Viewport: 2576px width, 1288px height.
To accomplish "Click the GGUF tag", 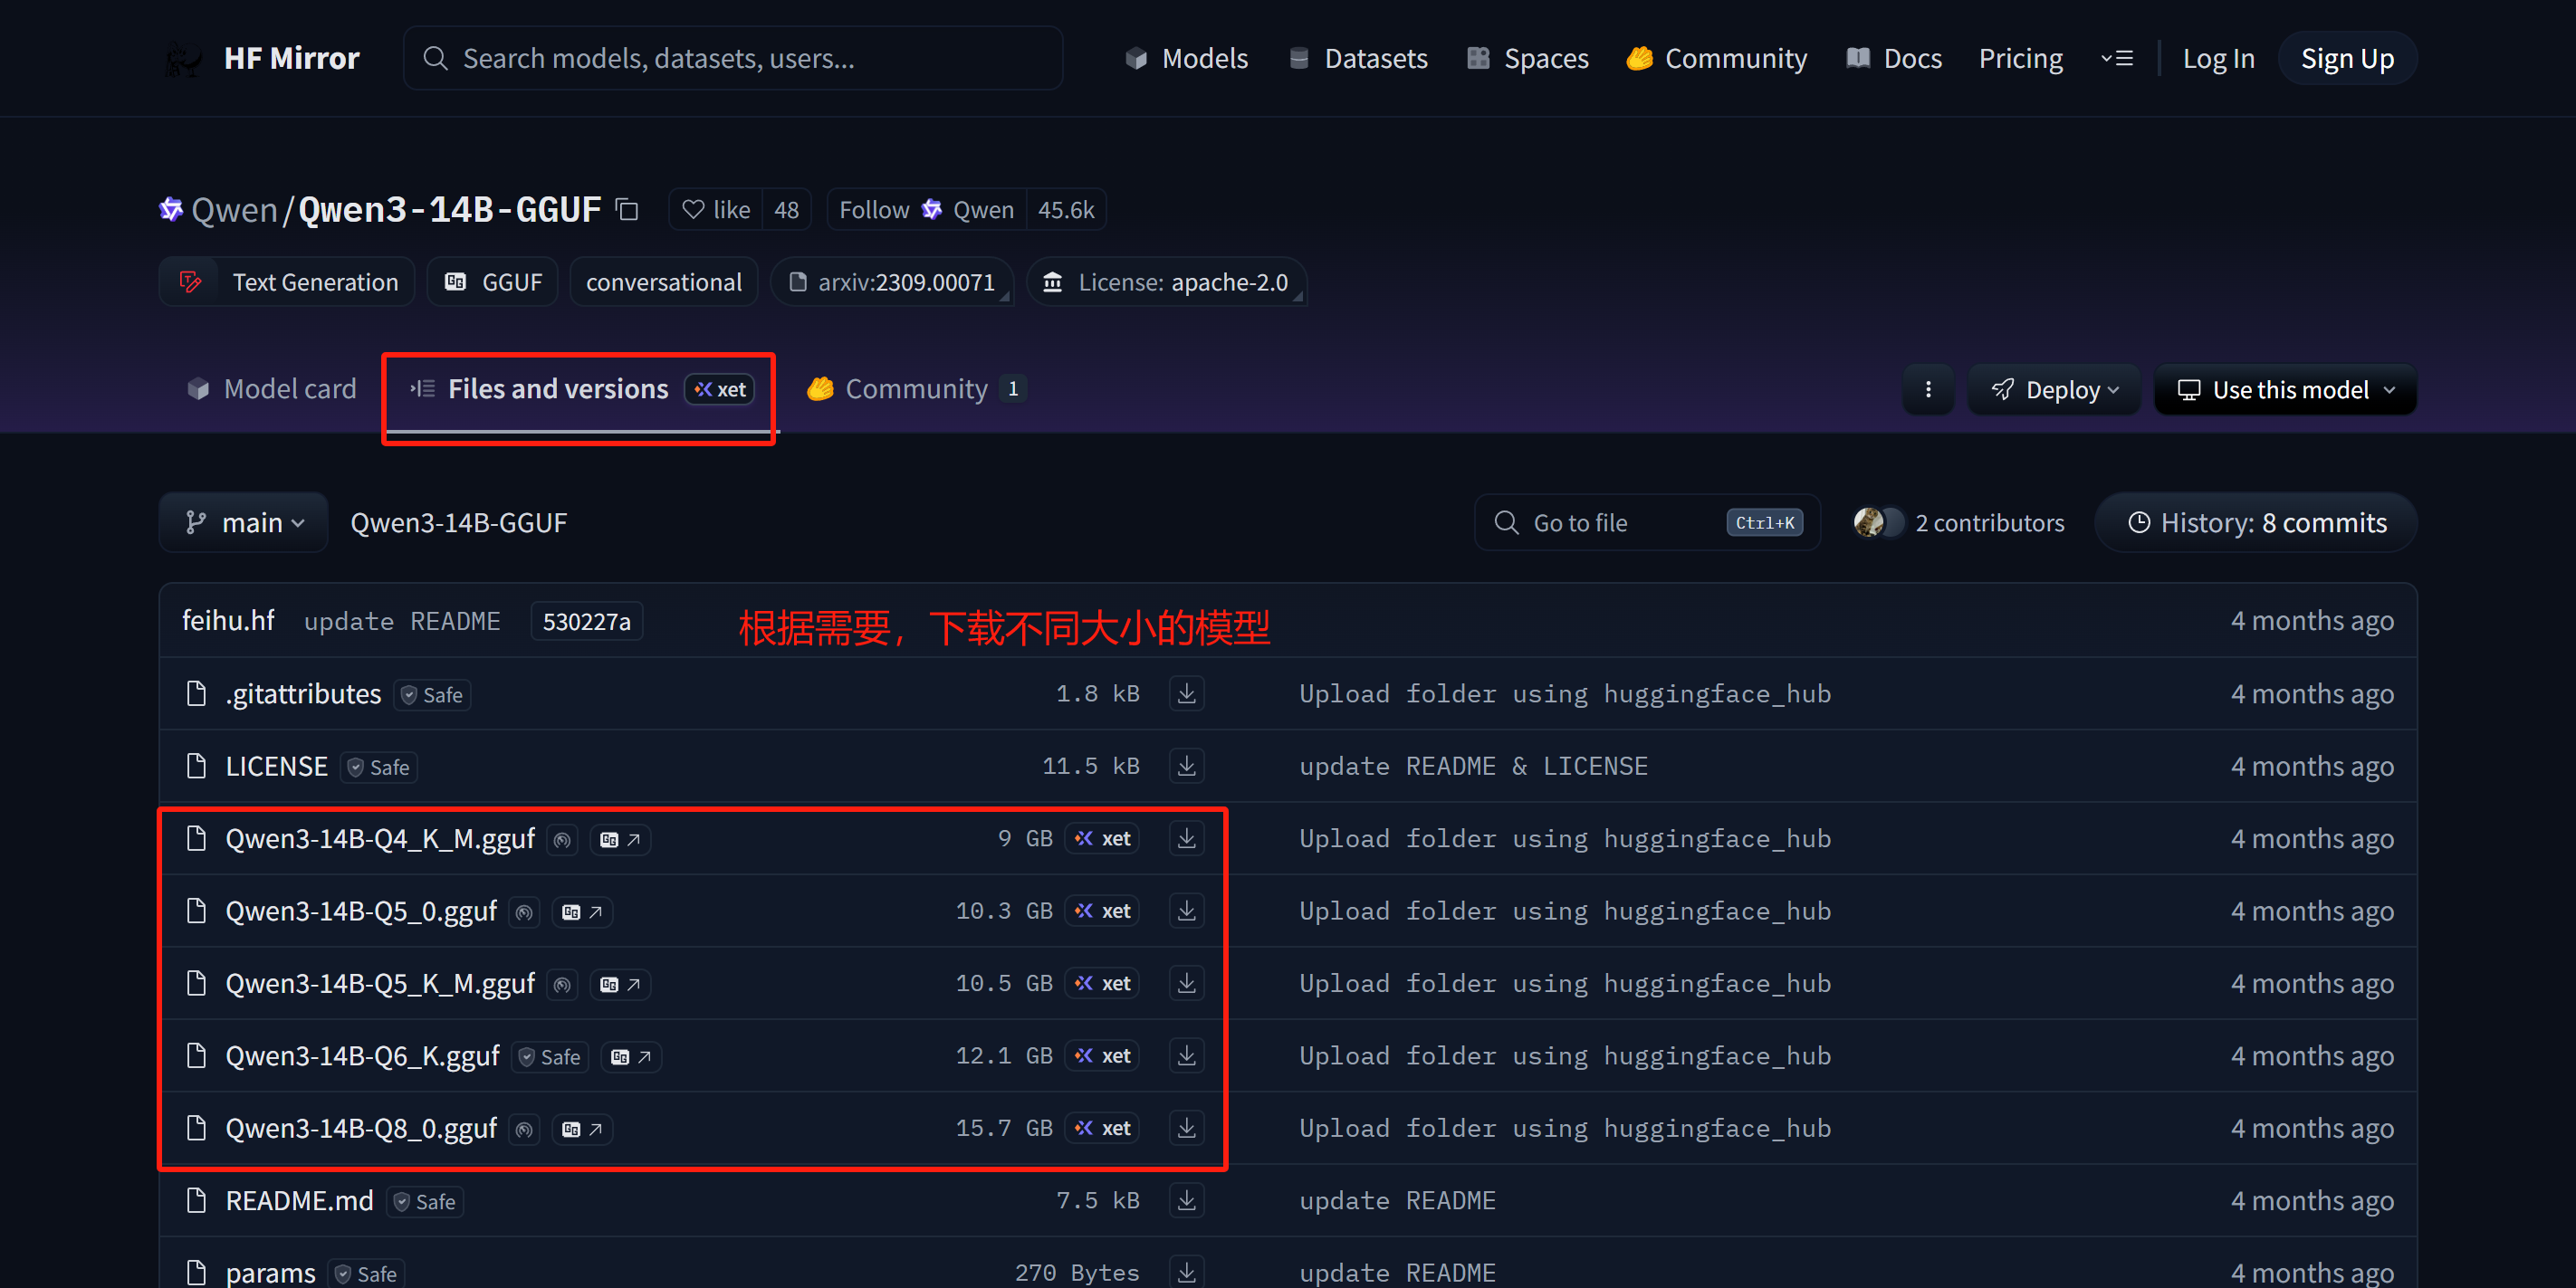I will pos(493,283).
